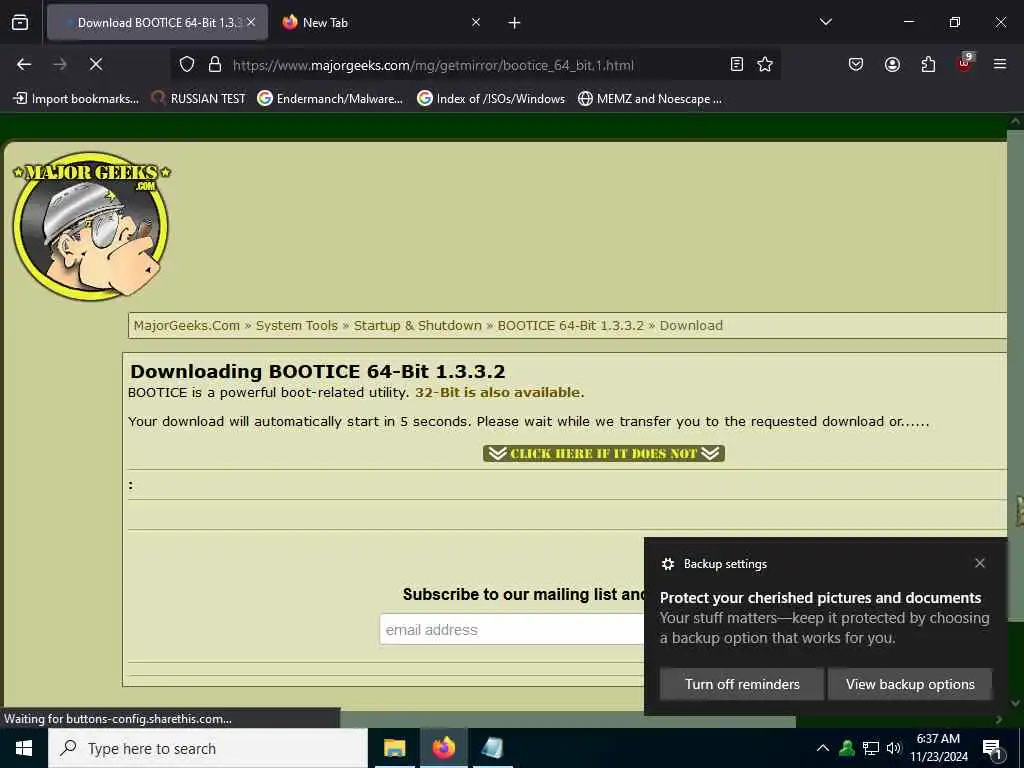The height and width of the screenshot is (768, 1024).
Task: Click the Click Here If It Does Not button
Action: click(603, 453)
